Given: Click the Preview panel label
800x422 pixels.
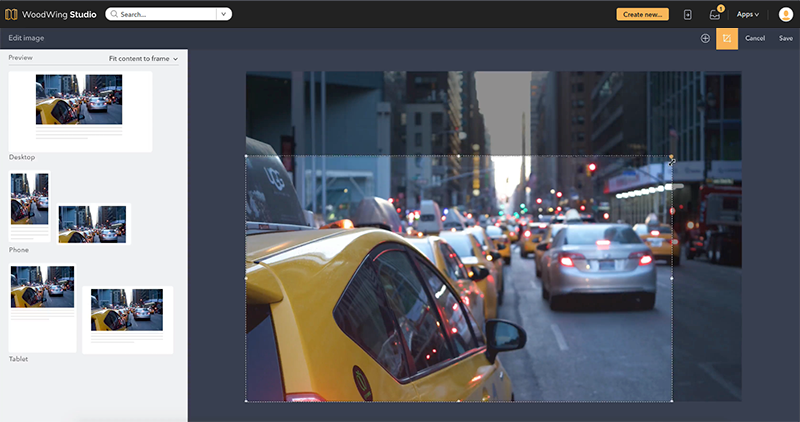Looking at the screenshot, I should pos(20,58).
